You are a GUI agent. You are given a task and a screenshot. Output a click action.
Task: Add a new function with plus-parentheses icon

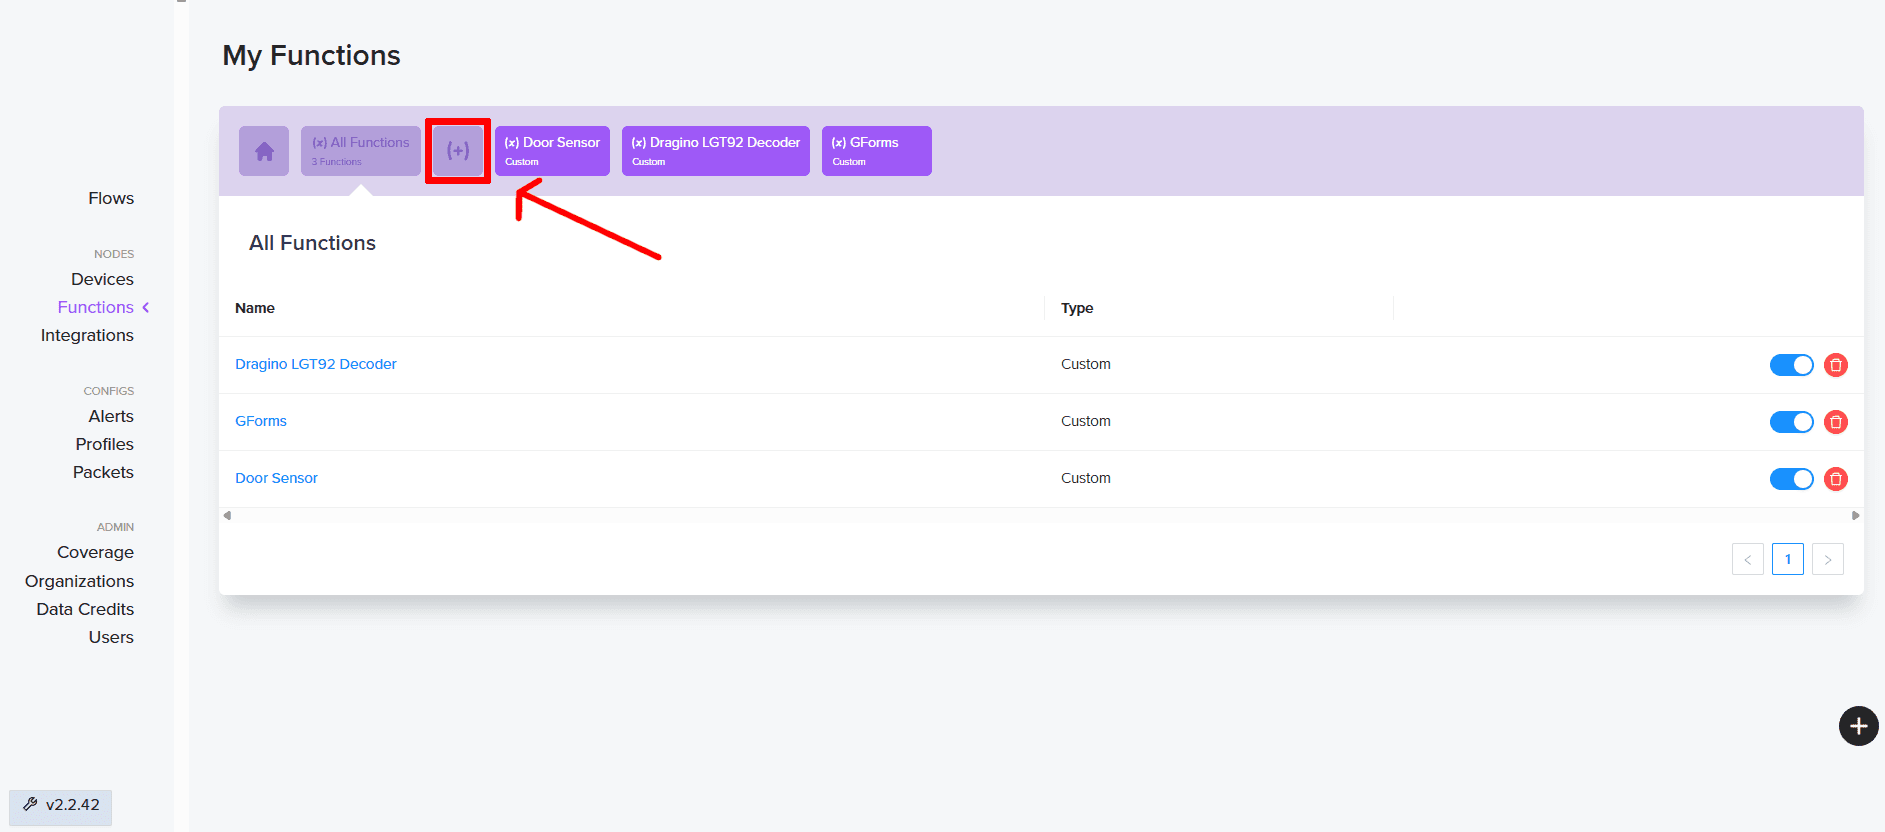pyautogui.click(x=458, y=151)
